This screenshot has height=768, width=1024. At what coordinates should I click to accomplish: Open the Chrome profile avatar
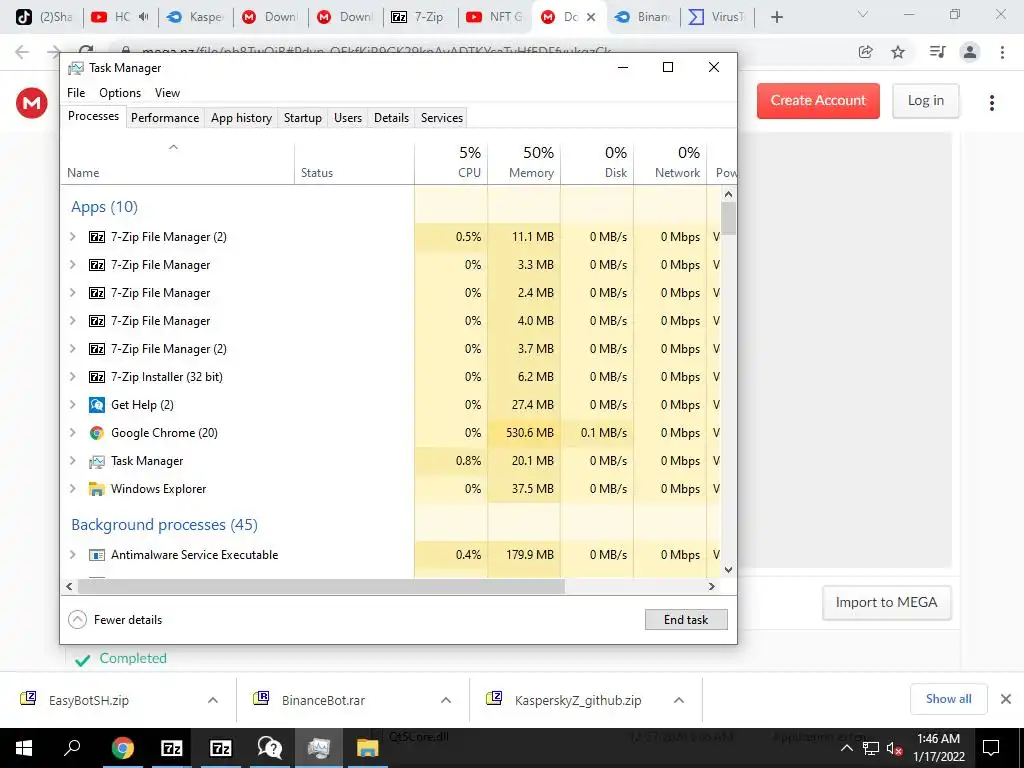970,52
